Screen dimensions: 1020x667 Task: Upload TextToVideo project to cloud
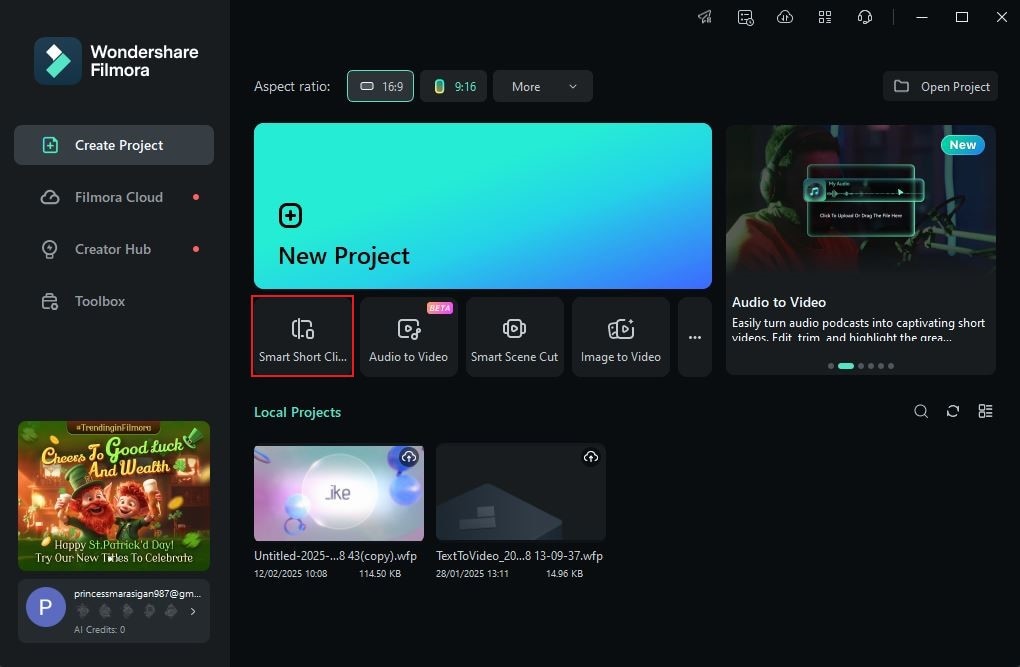coord(591,457)
